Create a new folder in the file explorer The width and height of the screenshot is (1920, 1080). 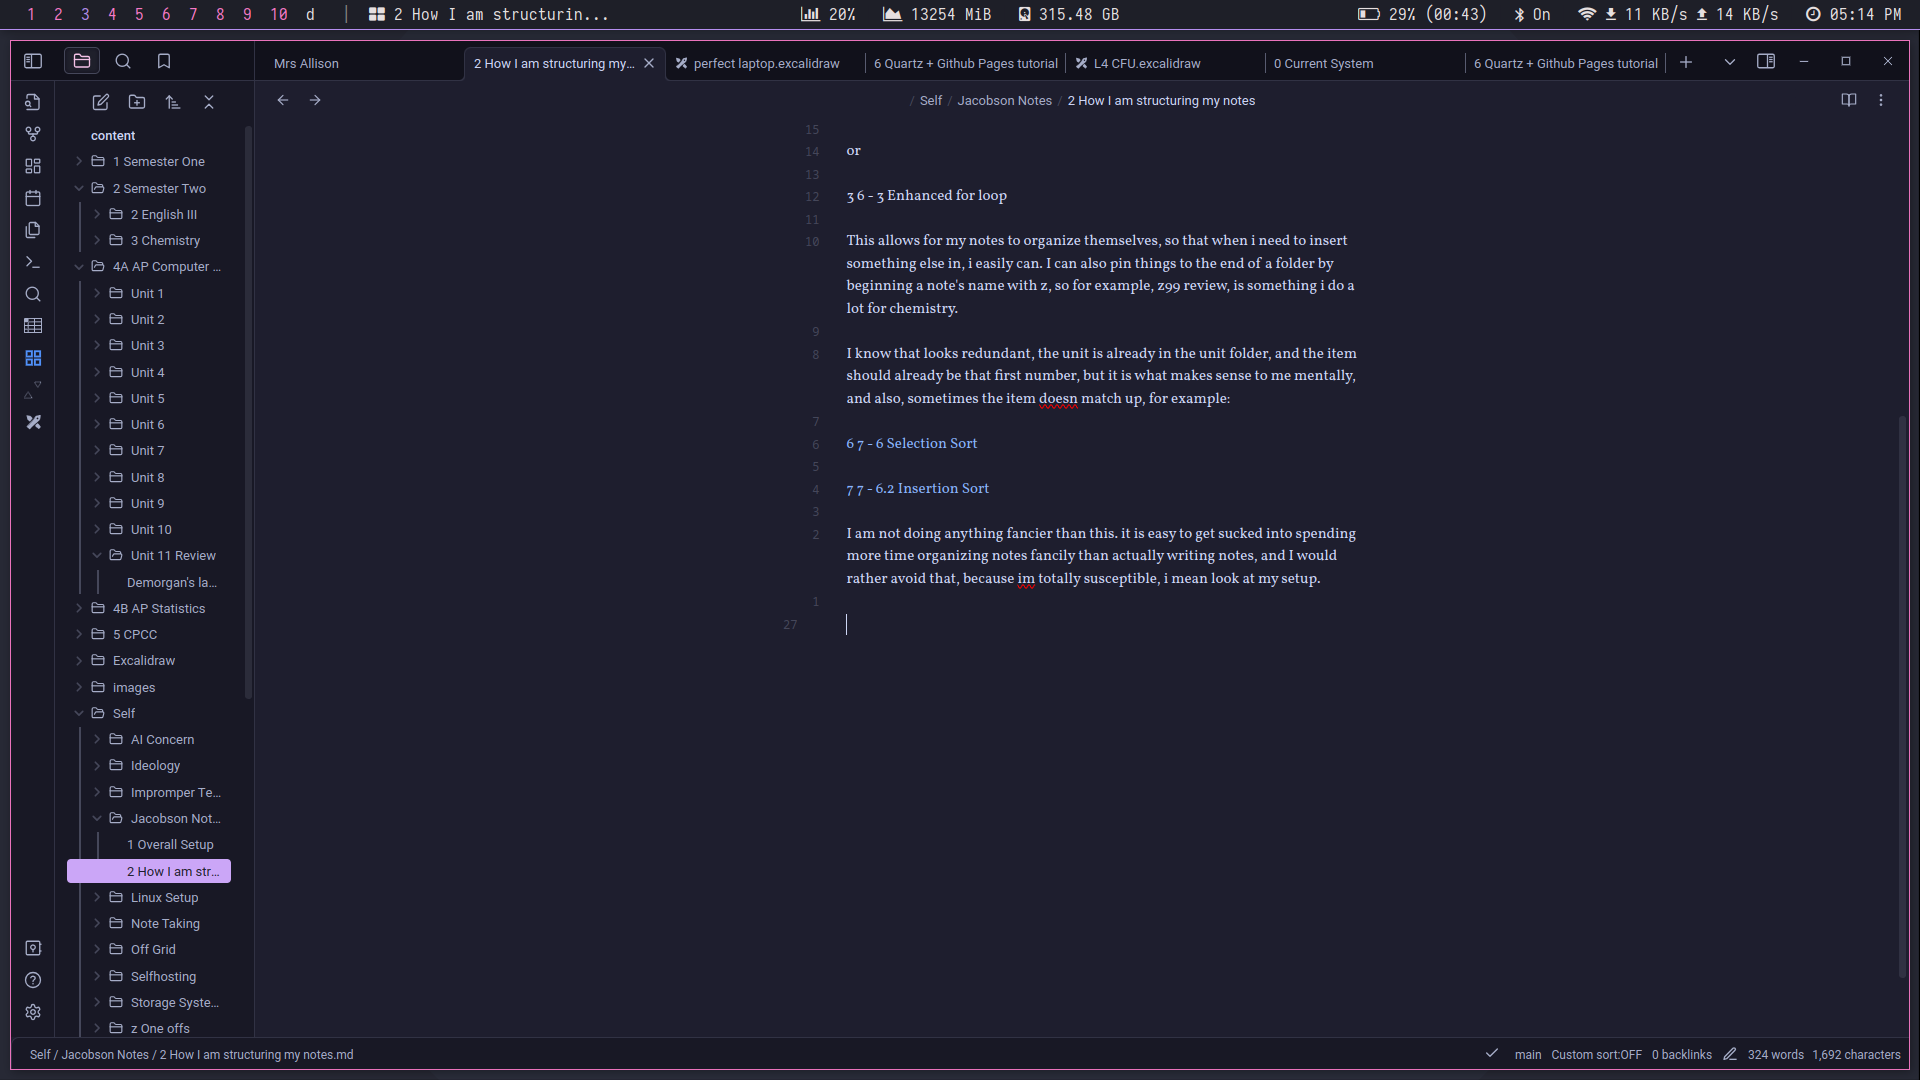[x=137, y=102]
